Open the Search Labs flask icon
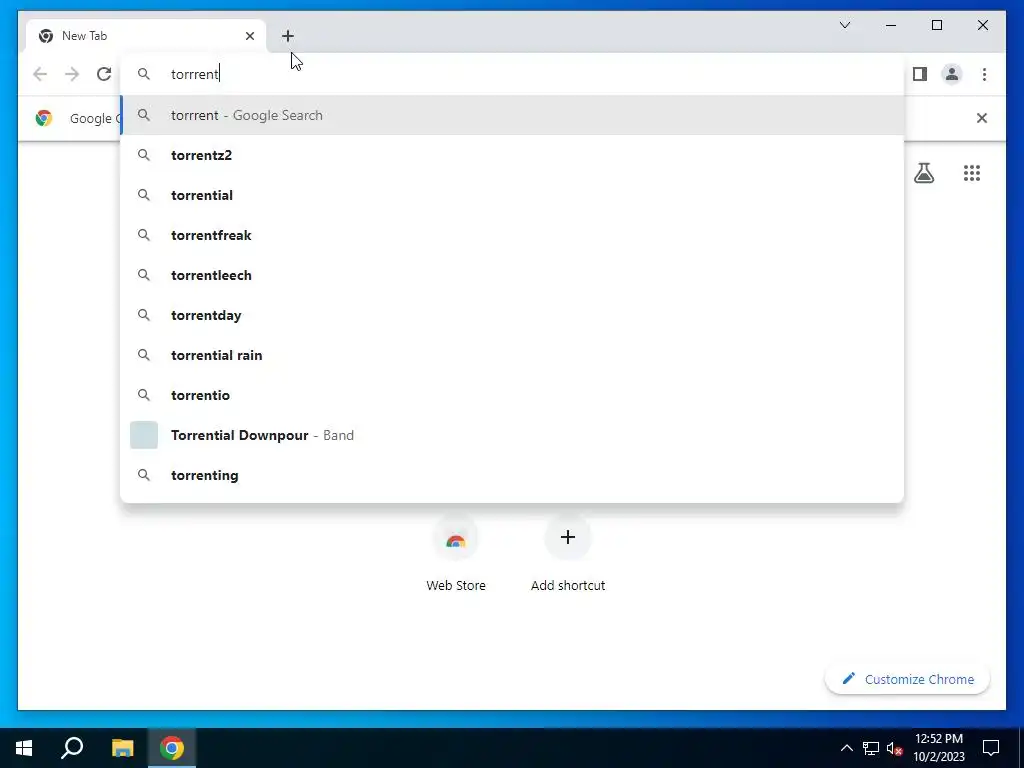Screen dimensions: 1024x768 click(x=923, y=173)
